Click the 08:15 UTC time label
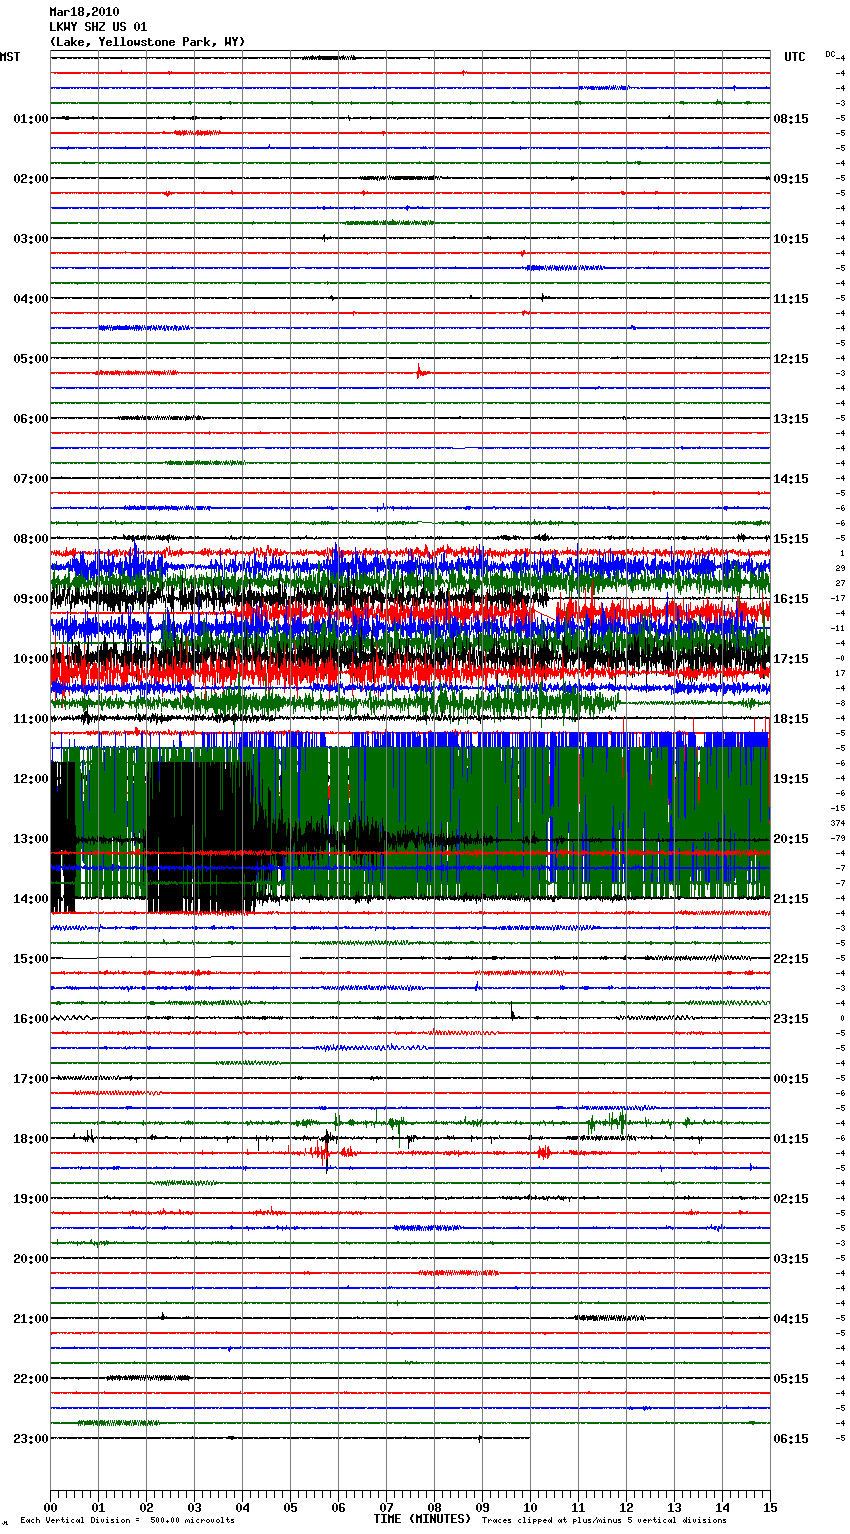The width and height of the screenshot is (850, 1534). [x=791, y=119]
